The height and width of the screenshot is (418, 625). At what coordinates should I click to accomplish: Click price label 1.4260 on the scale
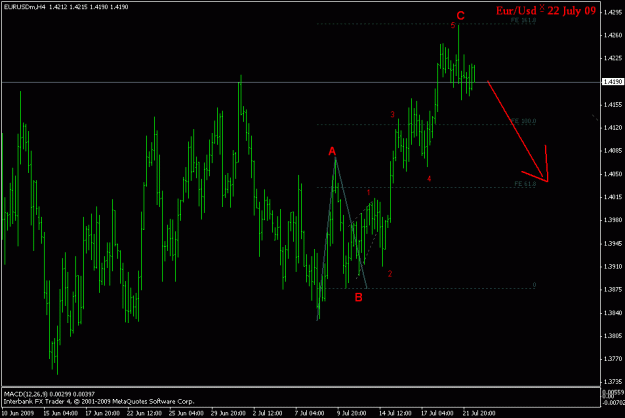[613, 35]
